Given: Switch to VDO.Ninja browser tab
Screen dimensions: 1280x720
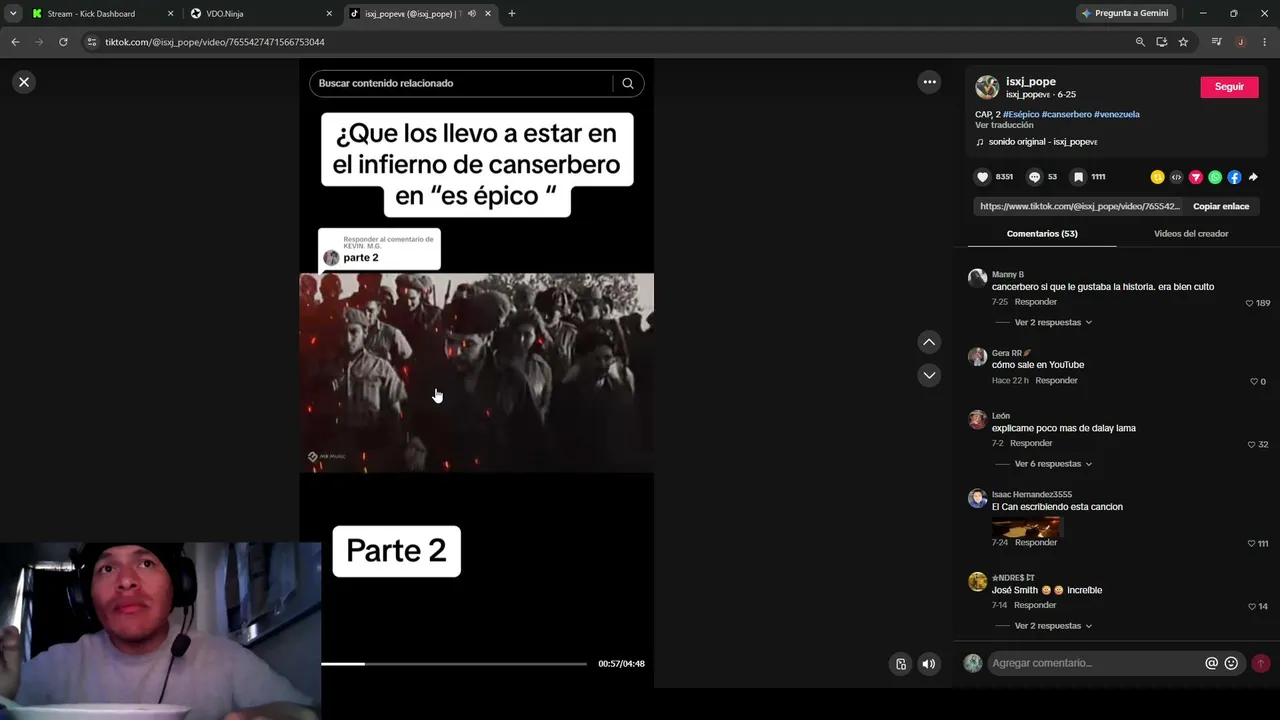Looking at the screenshot, I should click(225, 14).
